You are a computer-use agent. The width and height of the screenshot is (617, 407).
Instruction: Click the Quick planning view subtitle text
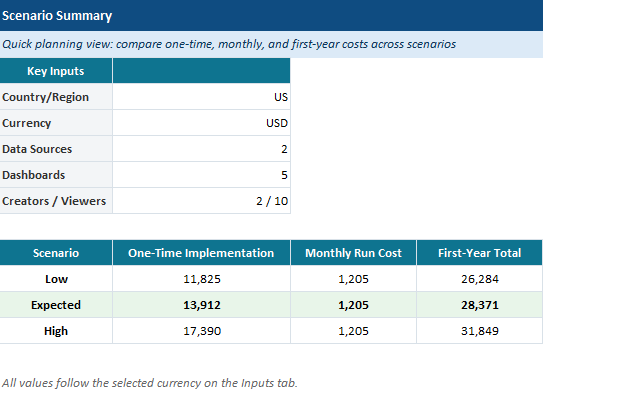pos(229,44)
